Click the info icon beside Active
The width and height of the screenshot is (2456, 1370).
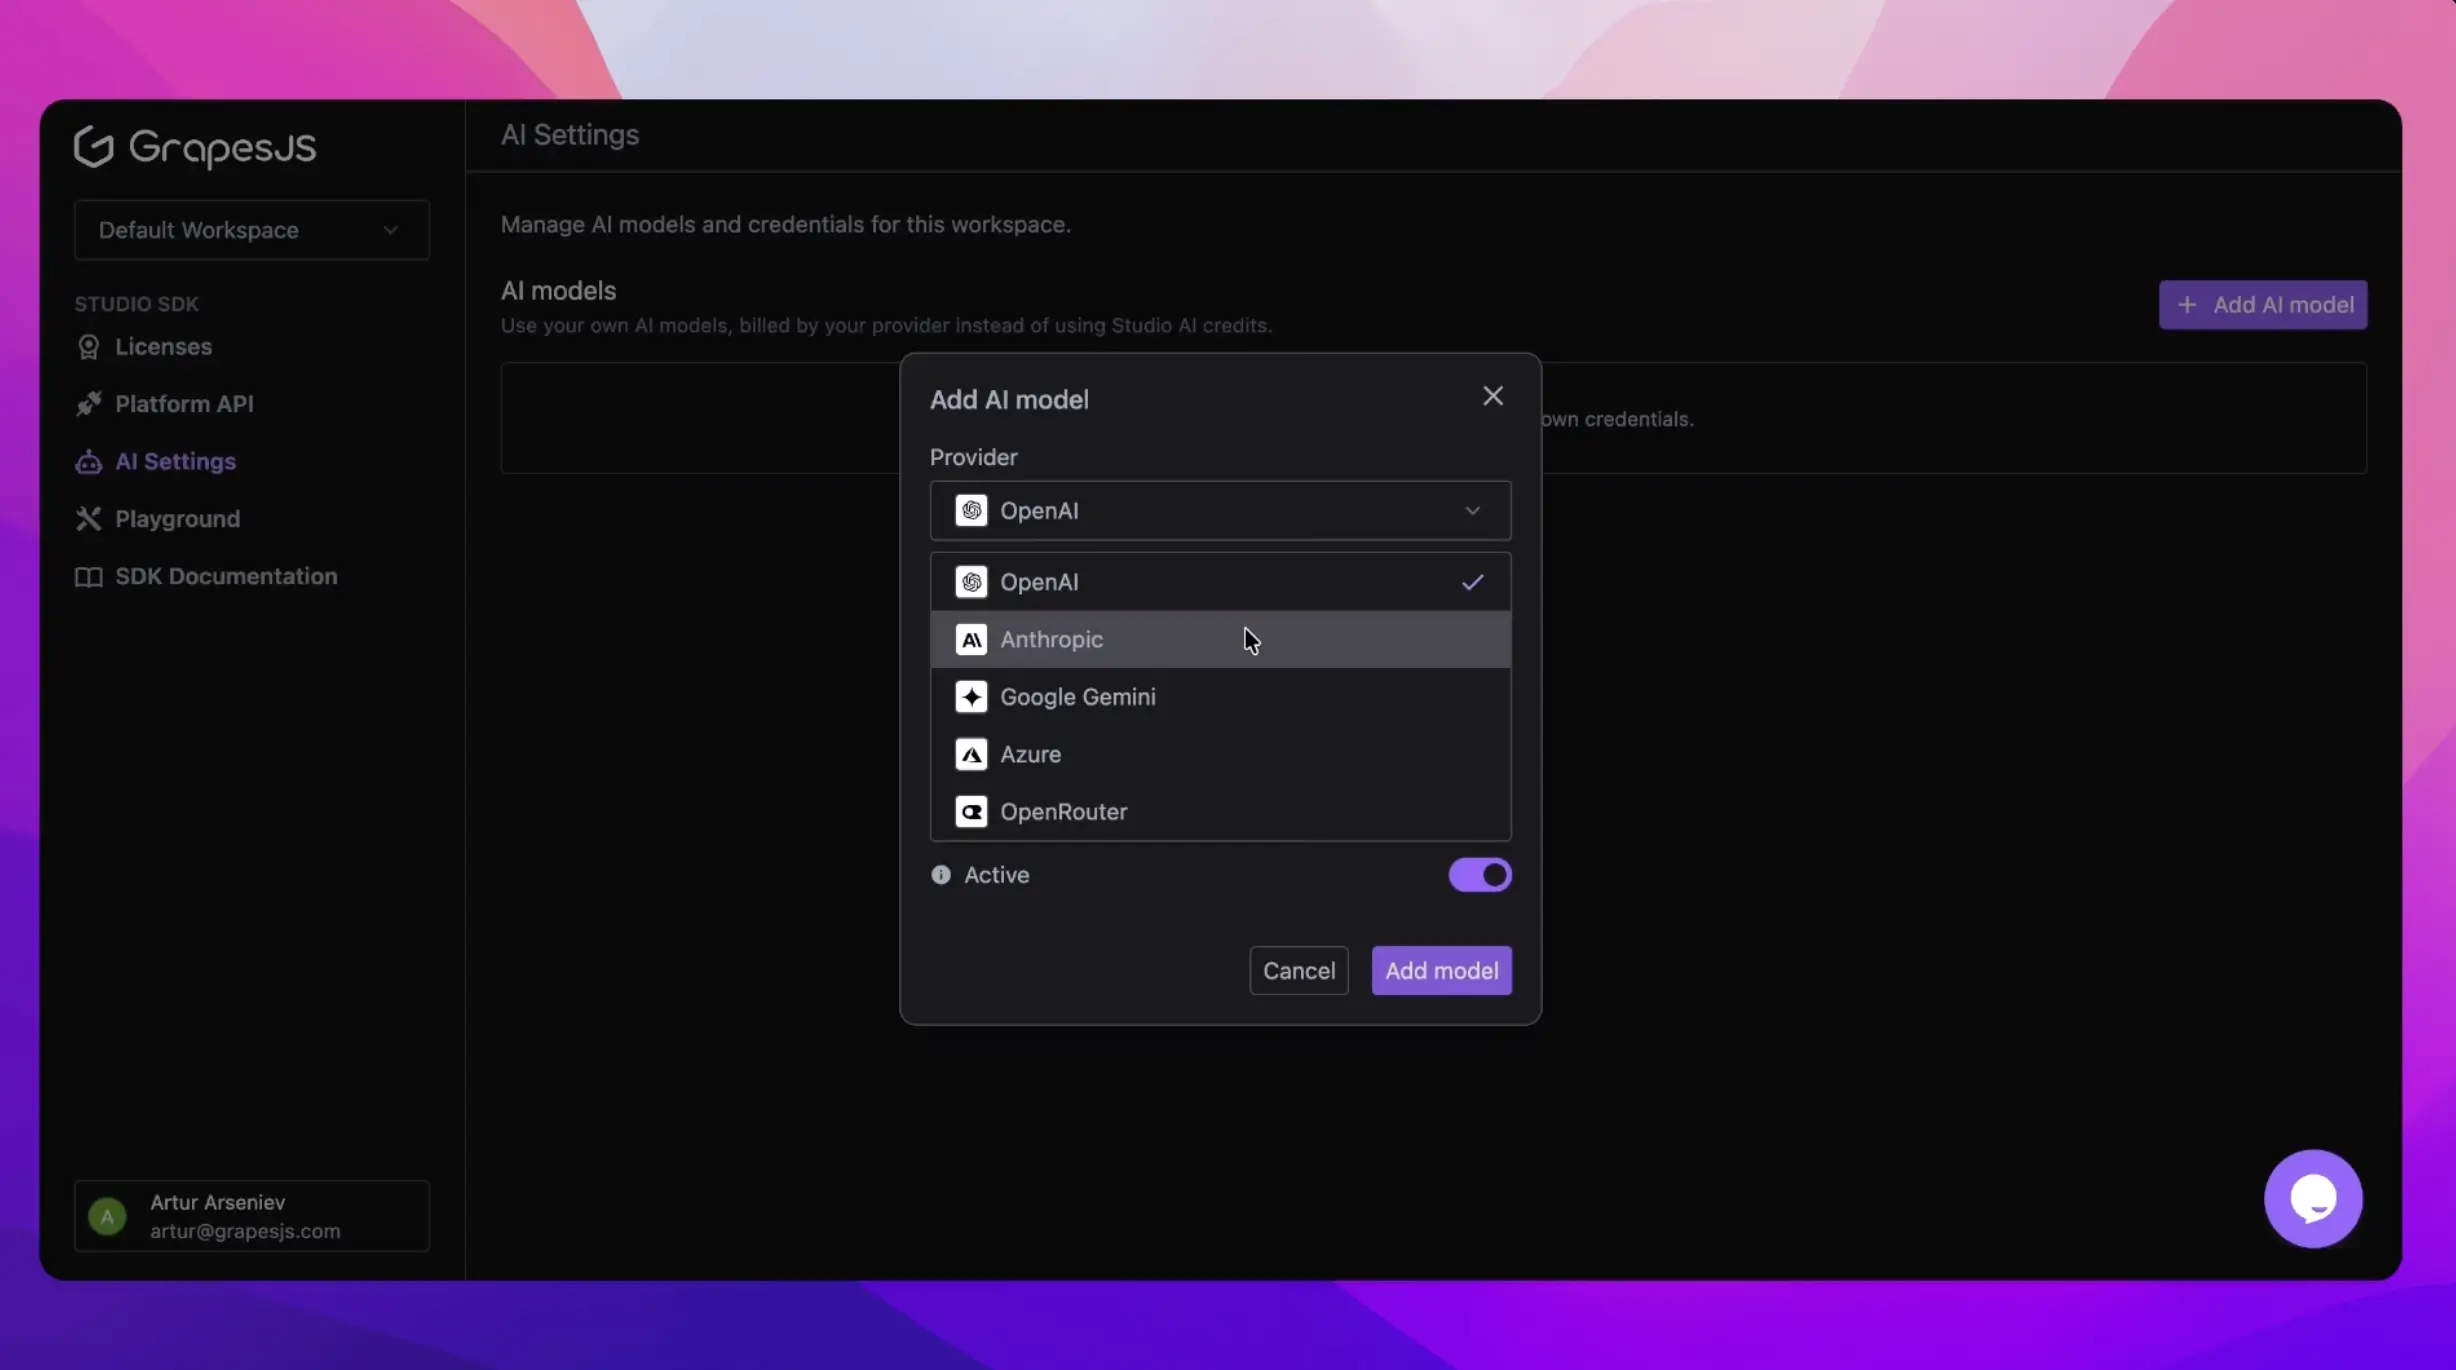[941, 875]
